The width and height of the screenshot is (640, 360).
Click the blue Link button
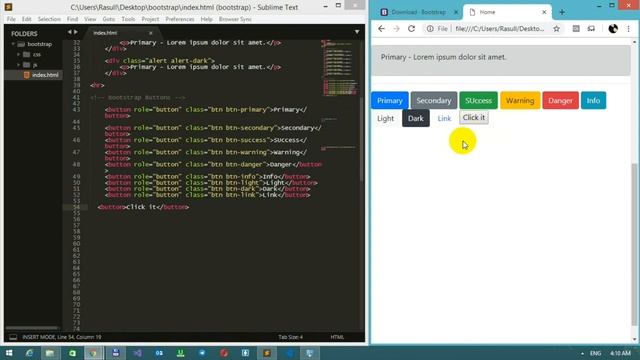click(444, 118)
